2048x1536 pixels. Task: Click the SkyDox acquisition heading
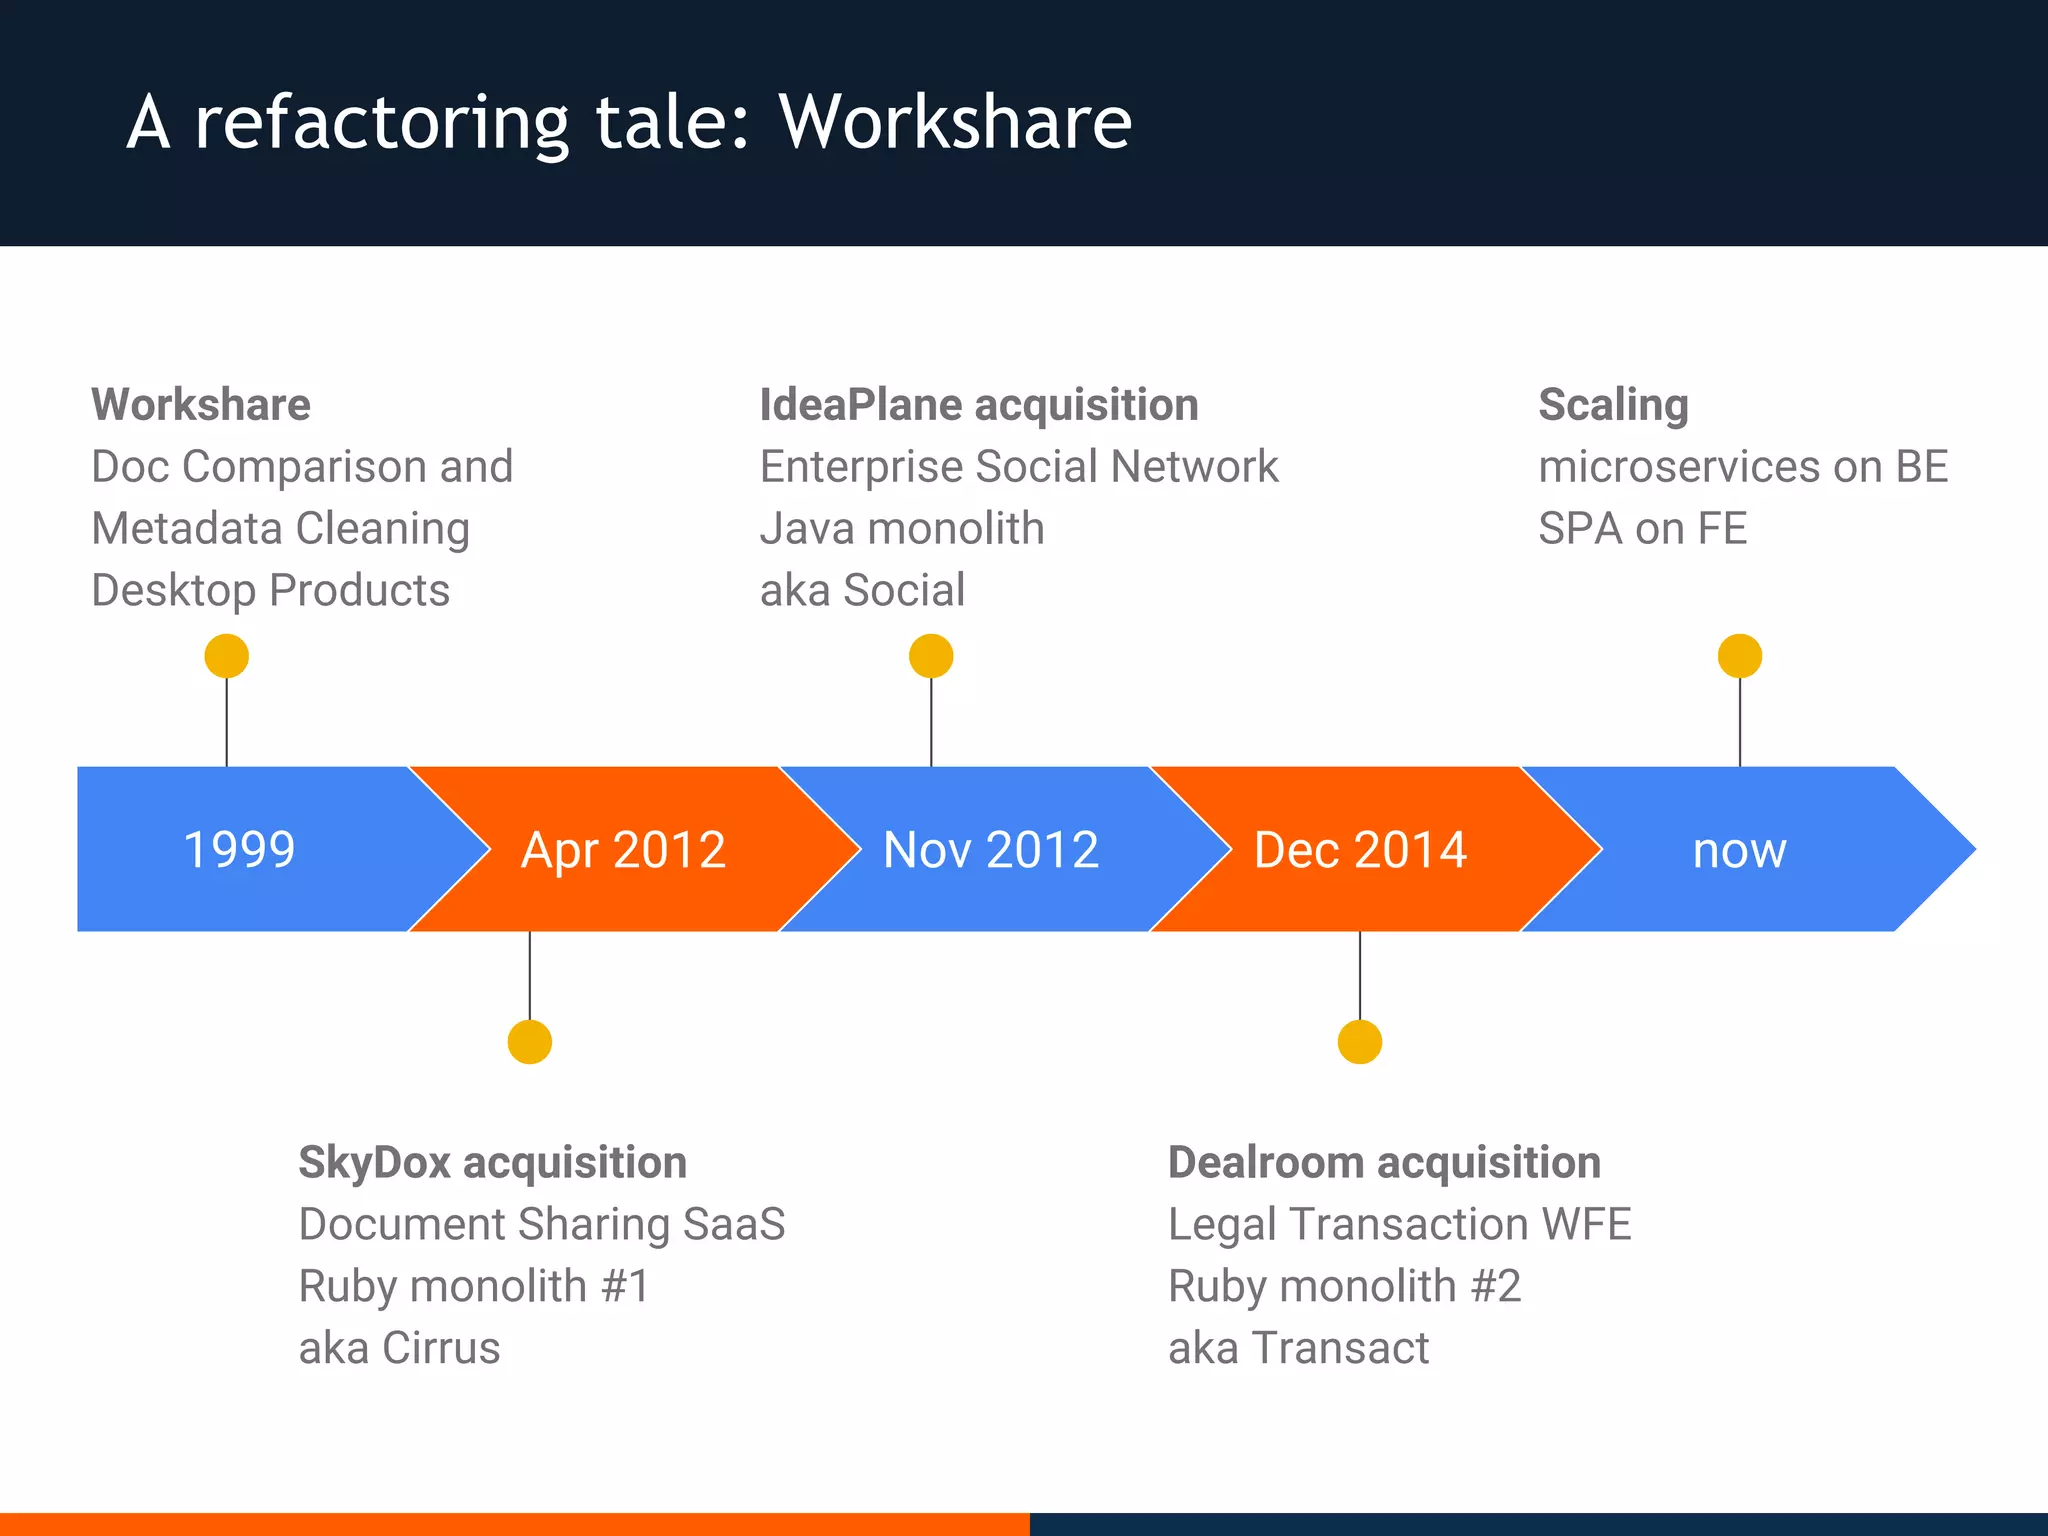tap(492, 1162)
